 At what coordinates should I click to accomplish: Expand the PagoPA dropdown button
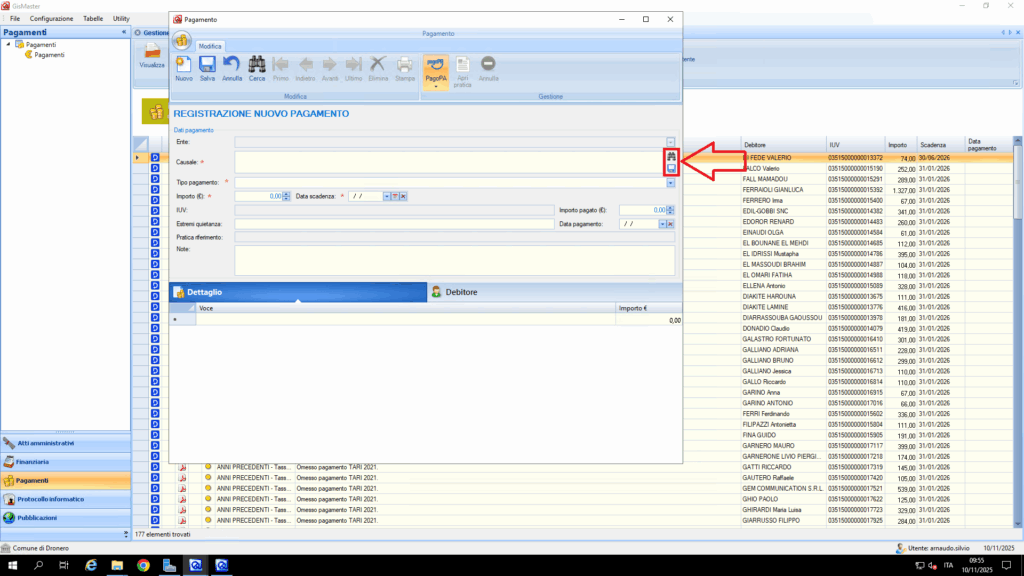[x=434, y=87]
